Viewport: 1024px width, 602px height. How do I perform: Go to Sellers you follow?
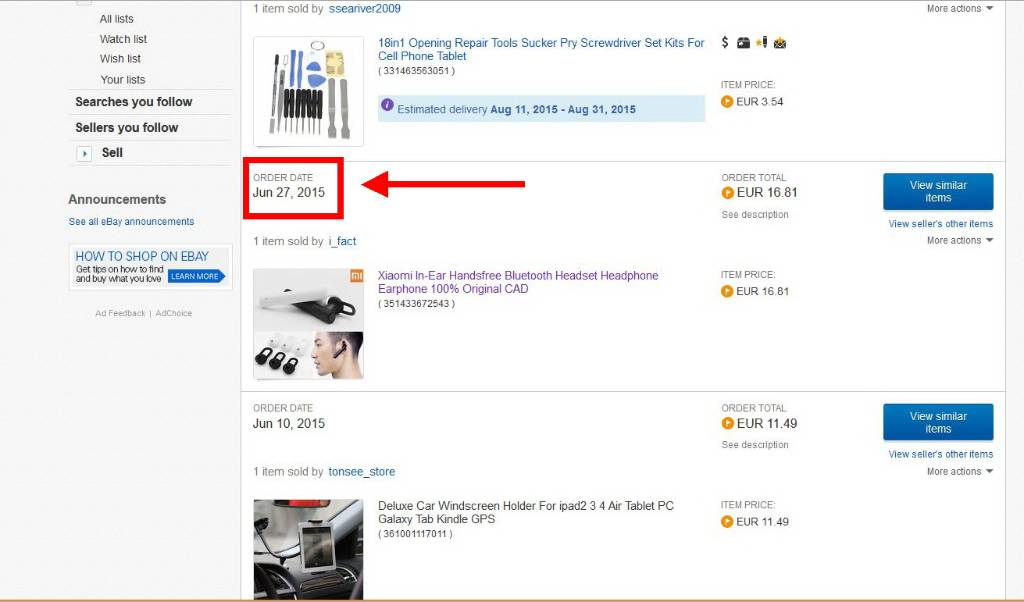(x=127, y=127)
